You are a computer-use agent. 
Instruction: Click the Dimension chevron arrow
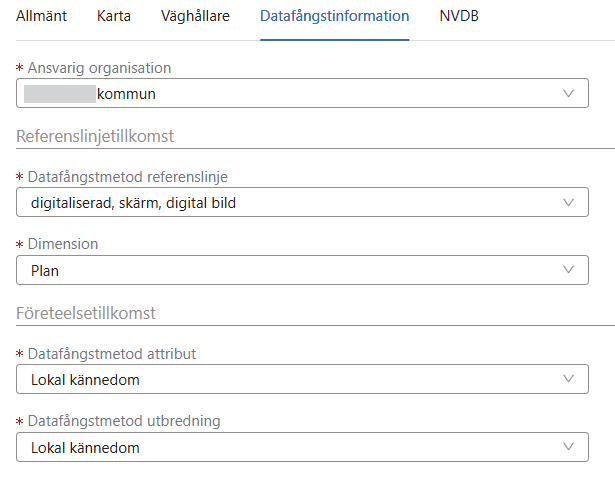click(569, 269)
